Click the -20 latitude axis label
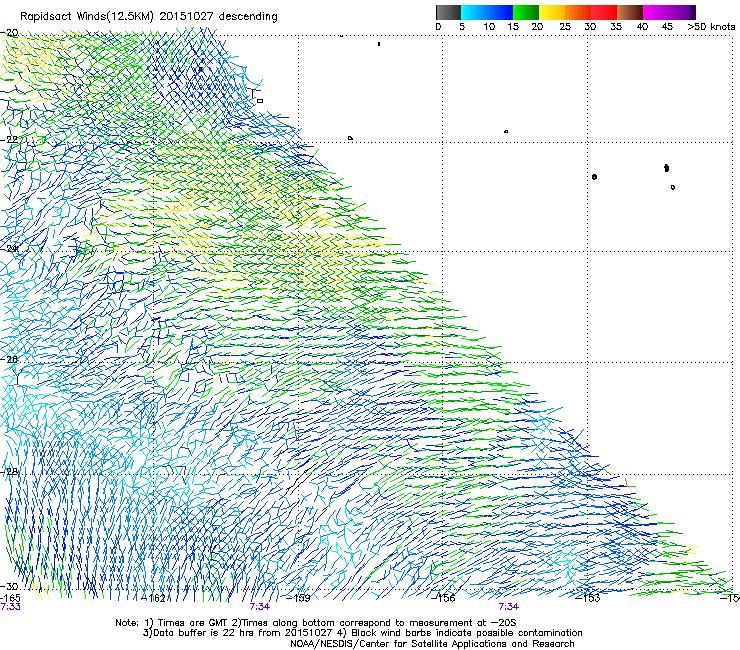 [x=10, y=33]
